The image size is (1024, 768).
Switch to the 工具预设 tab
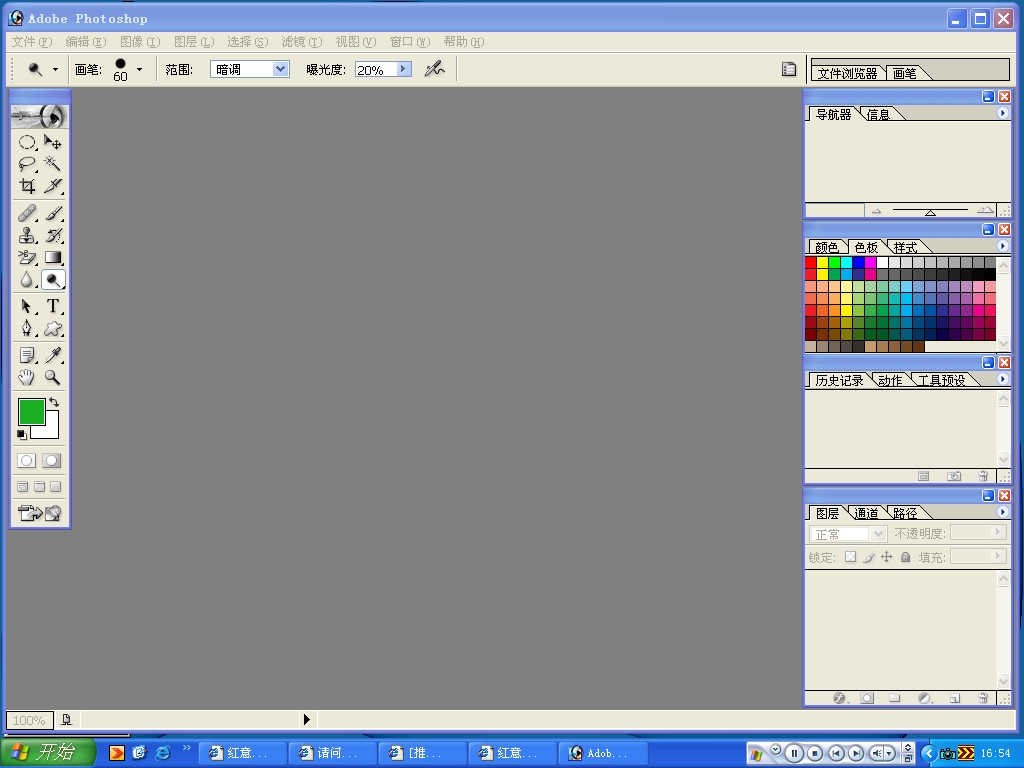click(942, 381)
